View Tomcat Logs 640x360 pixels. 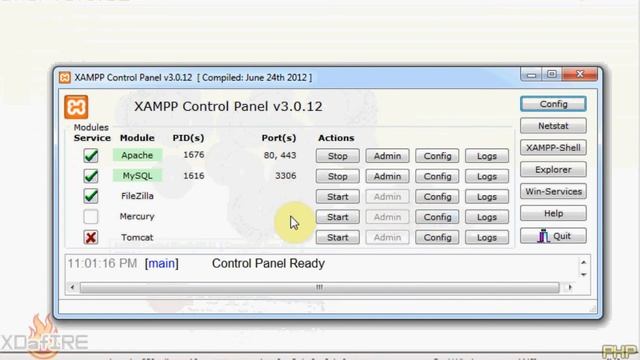point(487,238)
